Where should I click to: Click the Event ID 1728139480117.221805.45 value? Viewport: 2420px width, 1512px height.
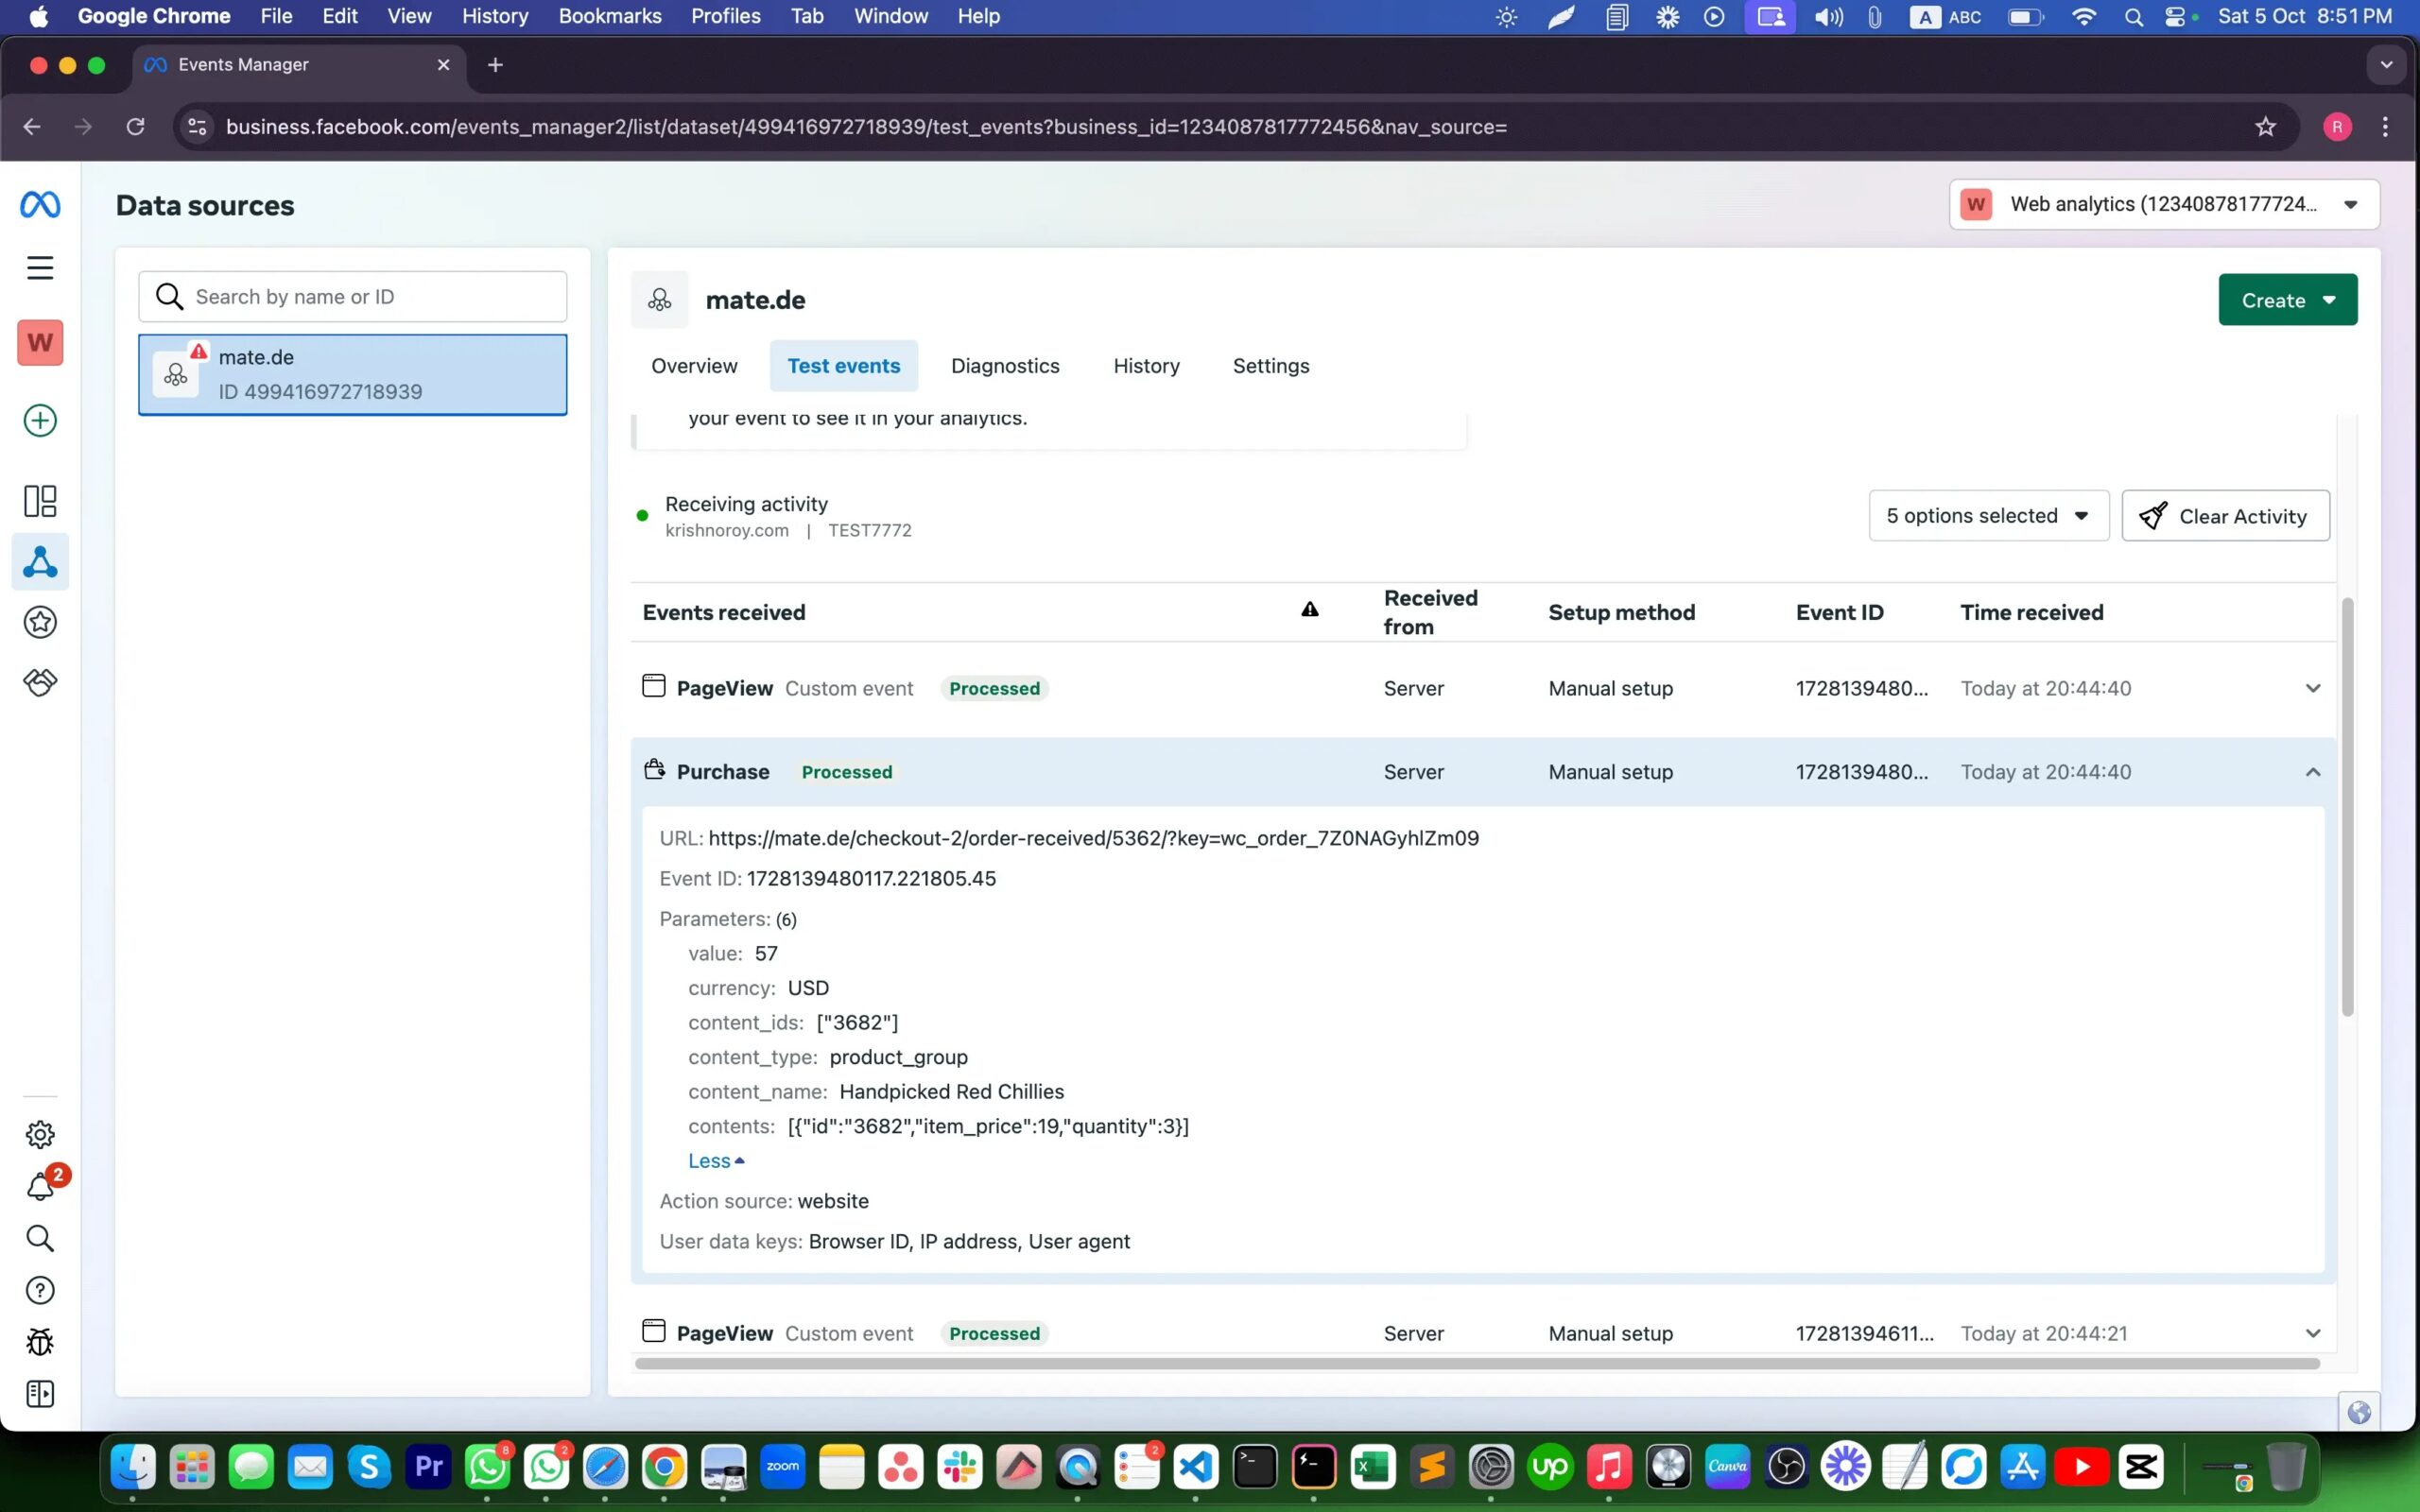(x=871, y=879)
